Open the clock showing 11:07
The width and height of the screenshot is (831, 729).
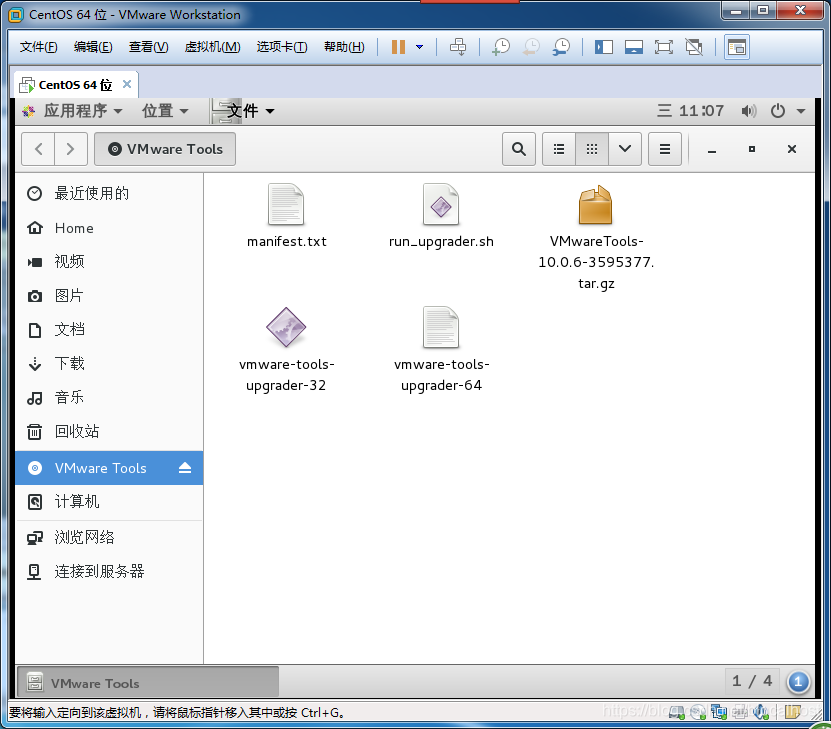(691, 111)
